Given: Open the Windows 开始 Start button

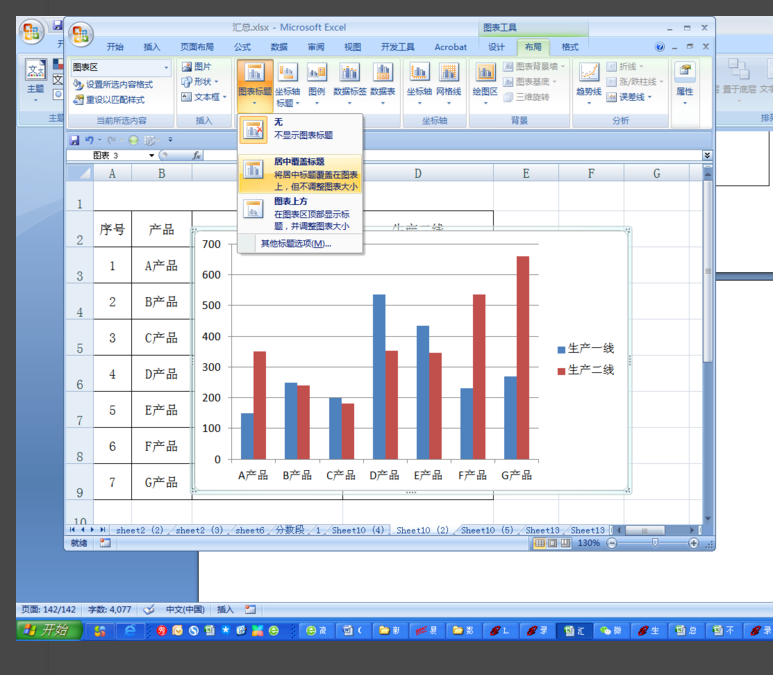Looking at the screenshot, I should click(x=49, y=630).
